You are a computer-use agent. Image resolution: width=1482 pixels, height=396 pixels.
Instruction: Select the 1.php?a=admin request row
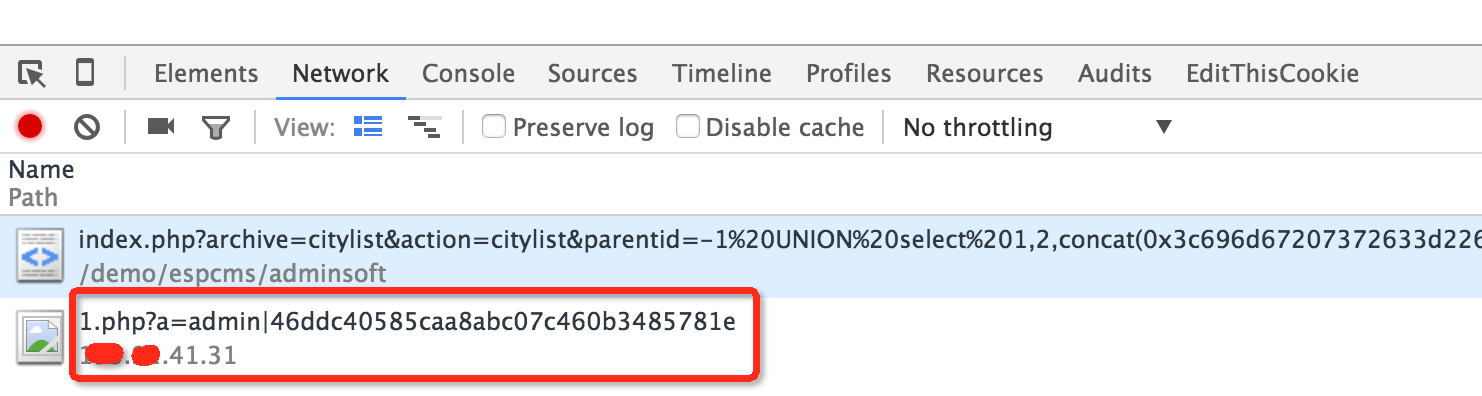pyautogui.click(x=741, y=338)
